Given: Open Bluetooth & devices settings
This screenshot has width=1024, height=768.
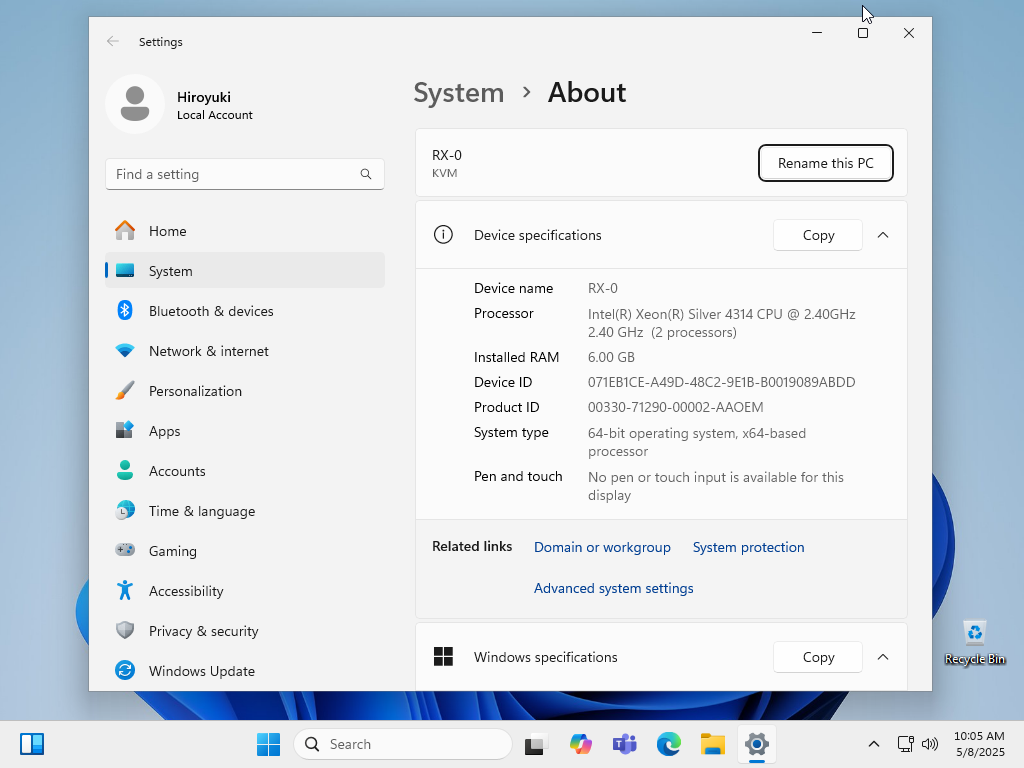Looking at the screenshot, I should point(245,311).
